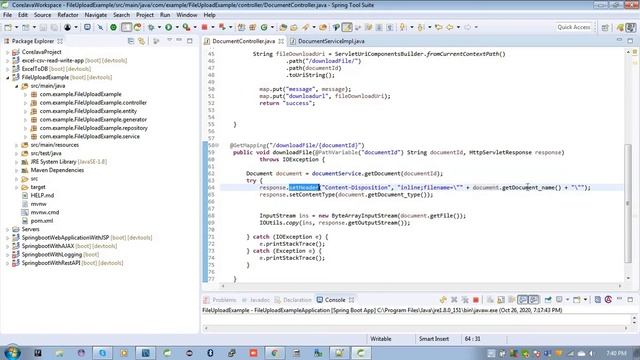This screenshot has height=360, width=640.
Task: Open the Package Explorer View Menu dropdown
Action: pos(169,40)
